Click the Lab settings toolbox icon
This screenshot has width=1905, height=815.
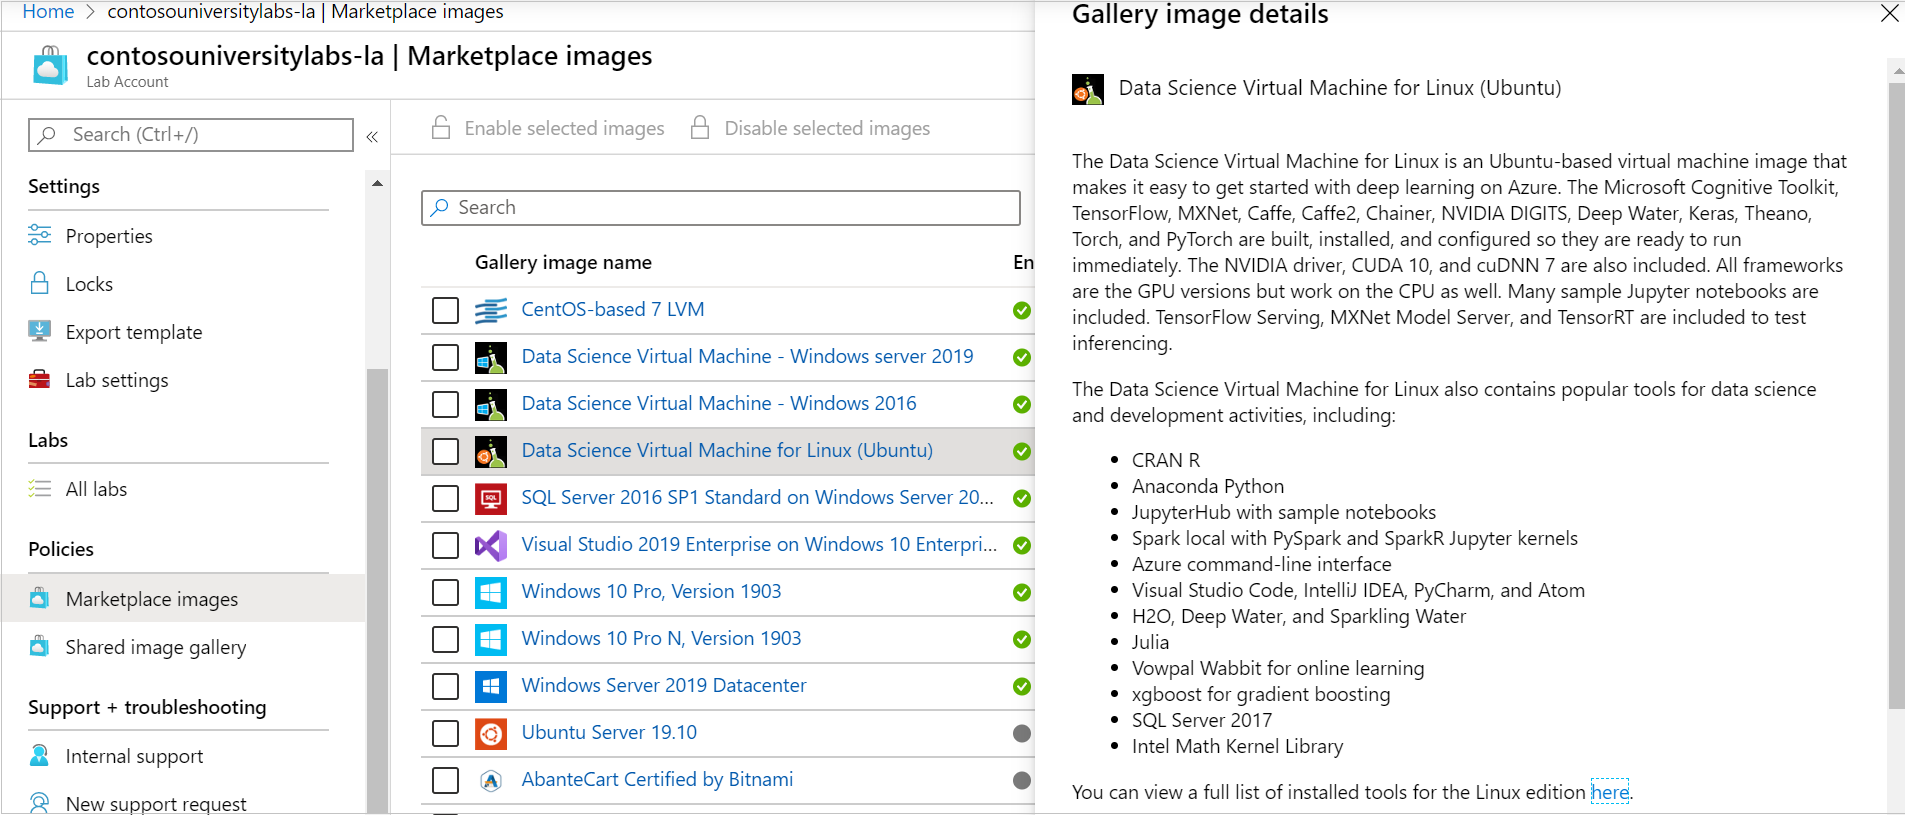click(x=40, y=379)
